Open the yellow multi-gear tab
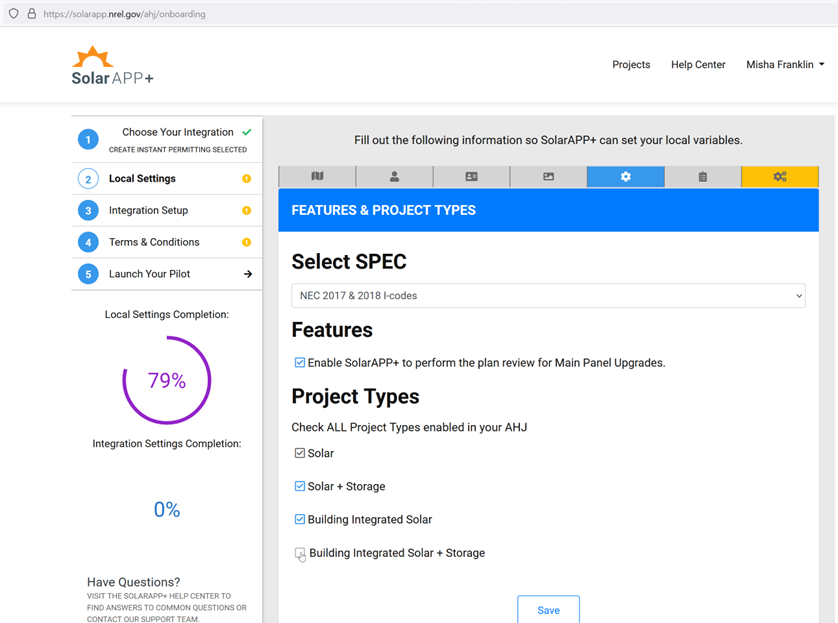838x623 pixels. [x=779, y=177]
